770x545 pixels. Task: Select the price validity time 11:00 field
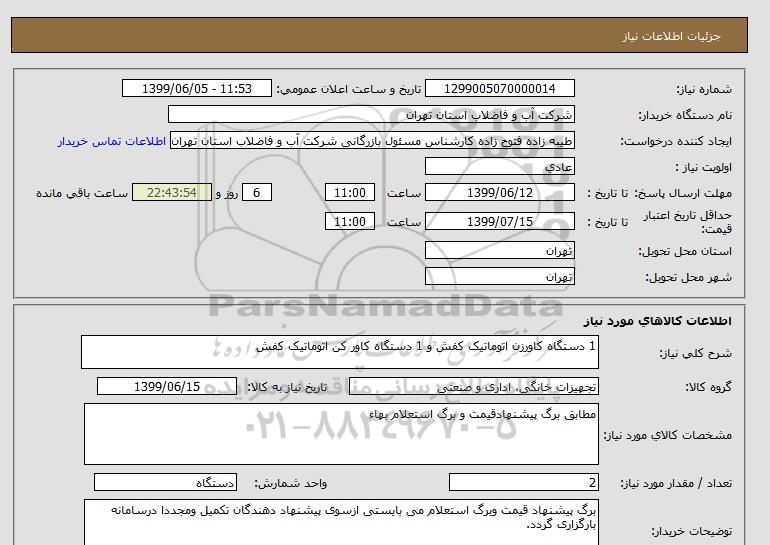(x=350, y=221)
